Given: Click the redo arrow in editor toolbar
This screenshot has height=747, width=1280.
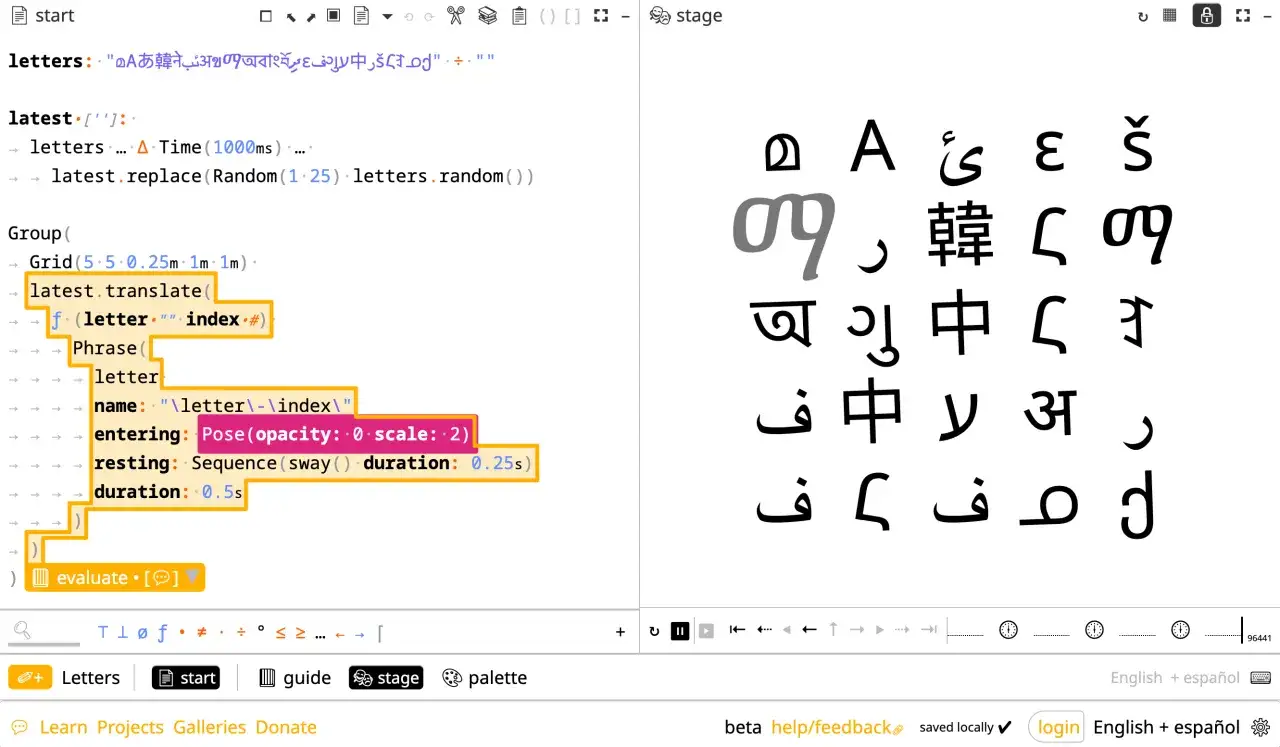Looking at the screenshot, I should coord(429,16).
